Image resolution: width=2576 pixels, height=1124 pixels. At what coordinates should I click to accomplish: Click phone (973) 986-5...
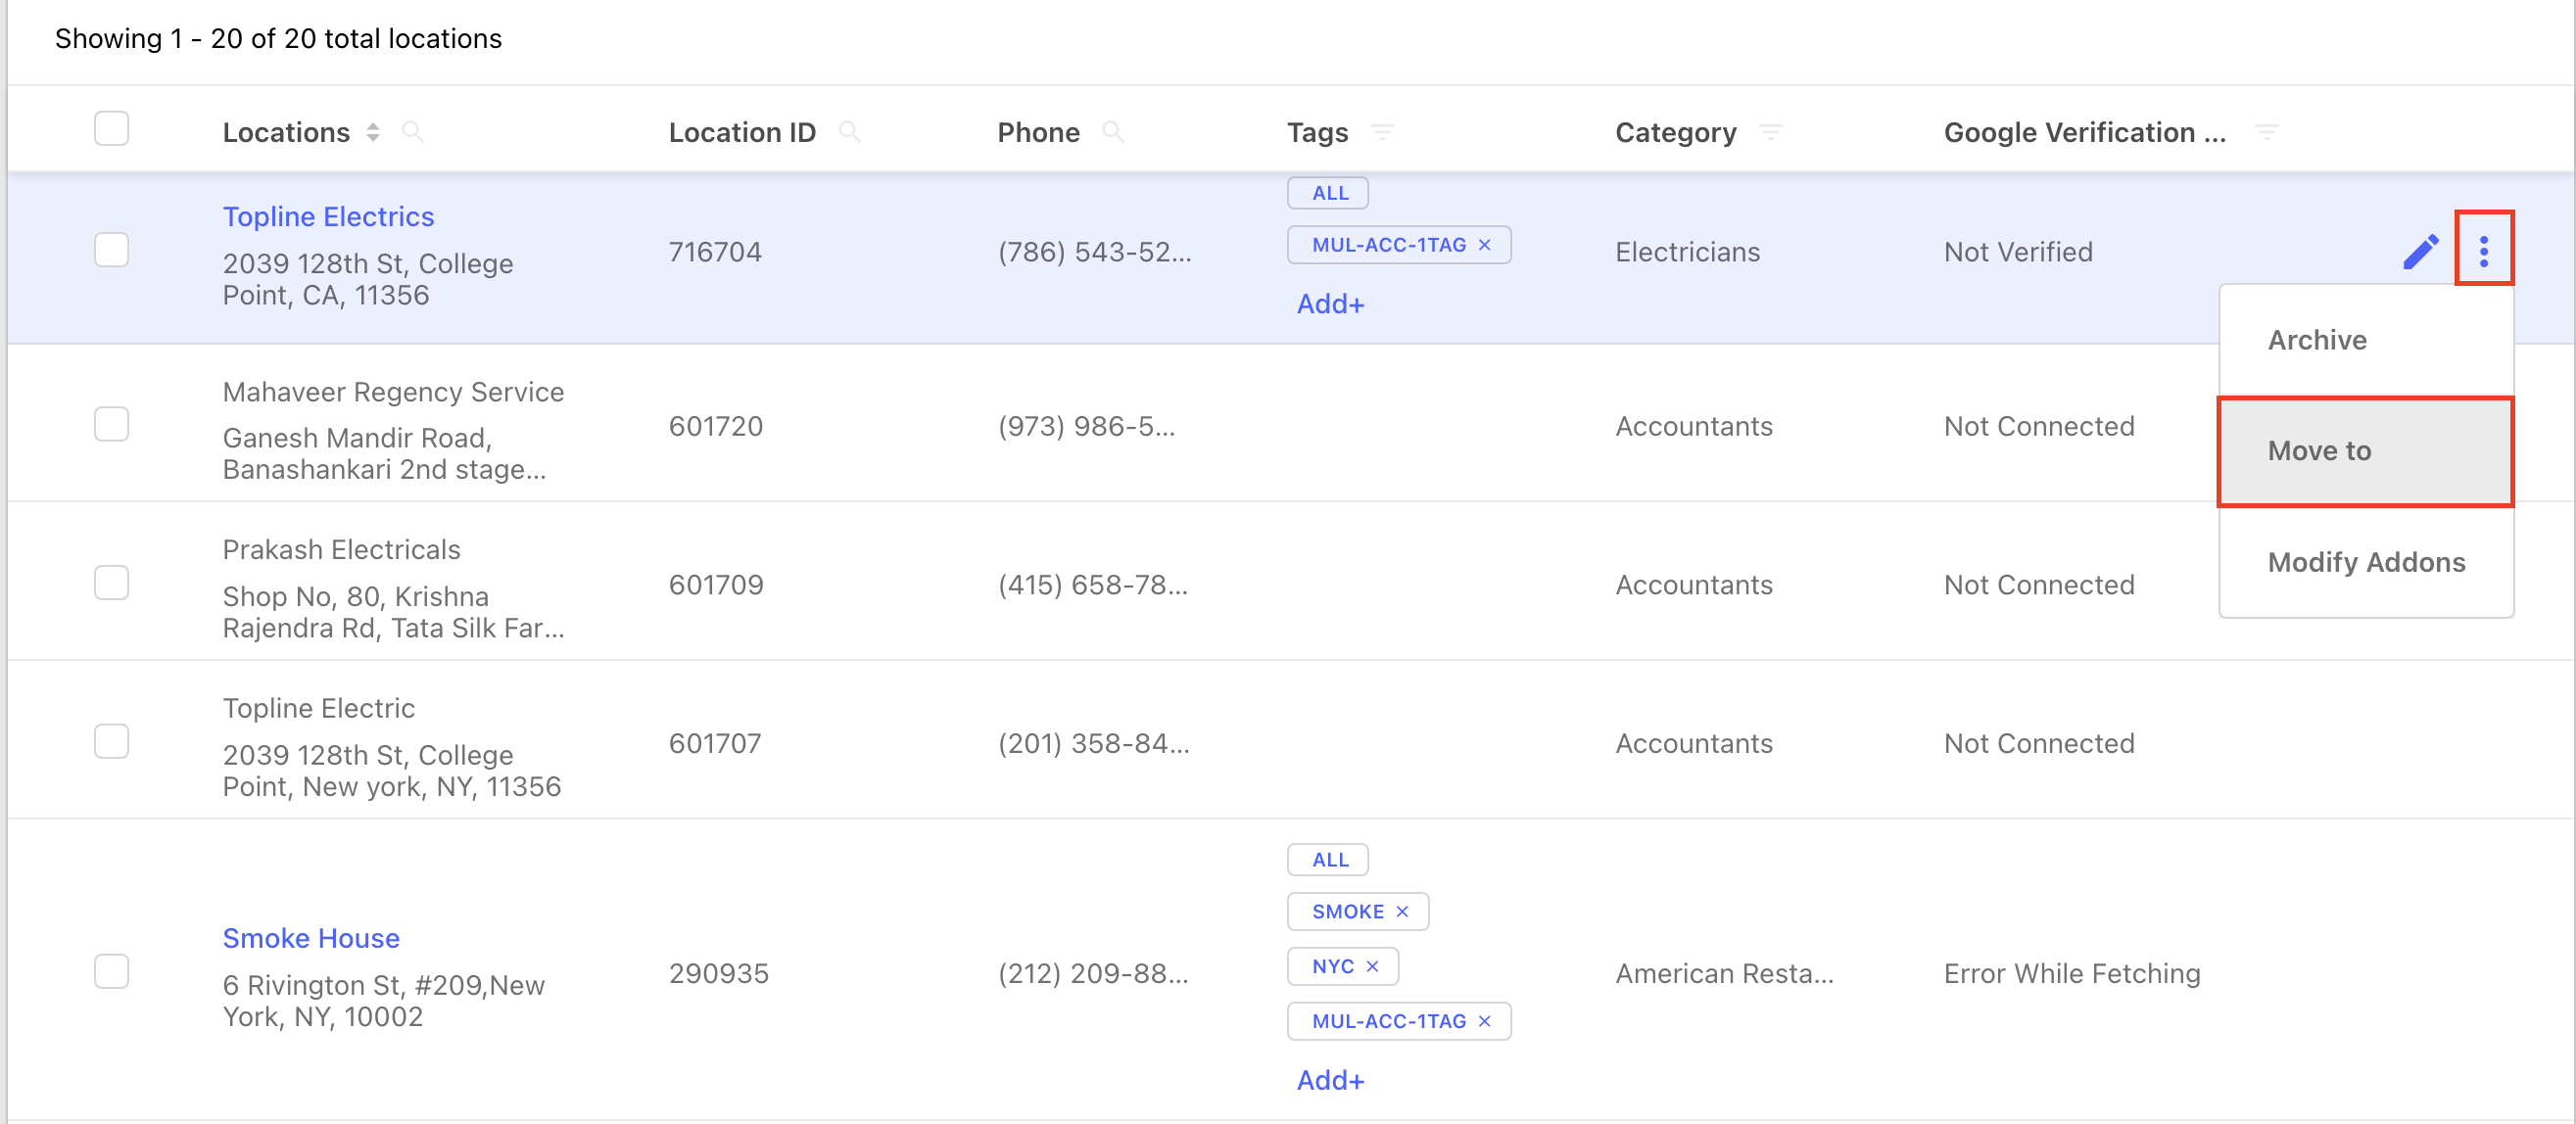1086,426
